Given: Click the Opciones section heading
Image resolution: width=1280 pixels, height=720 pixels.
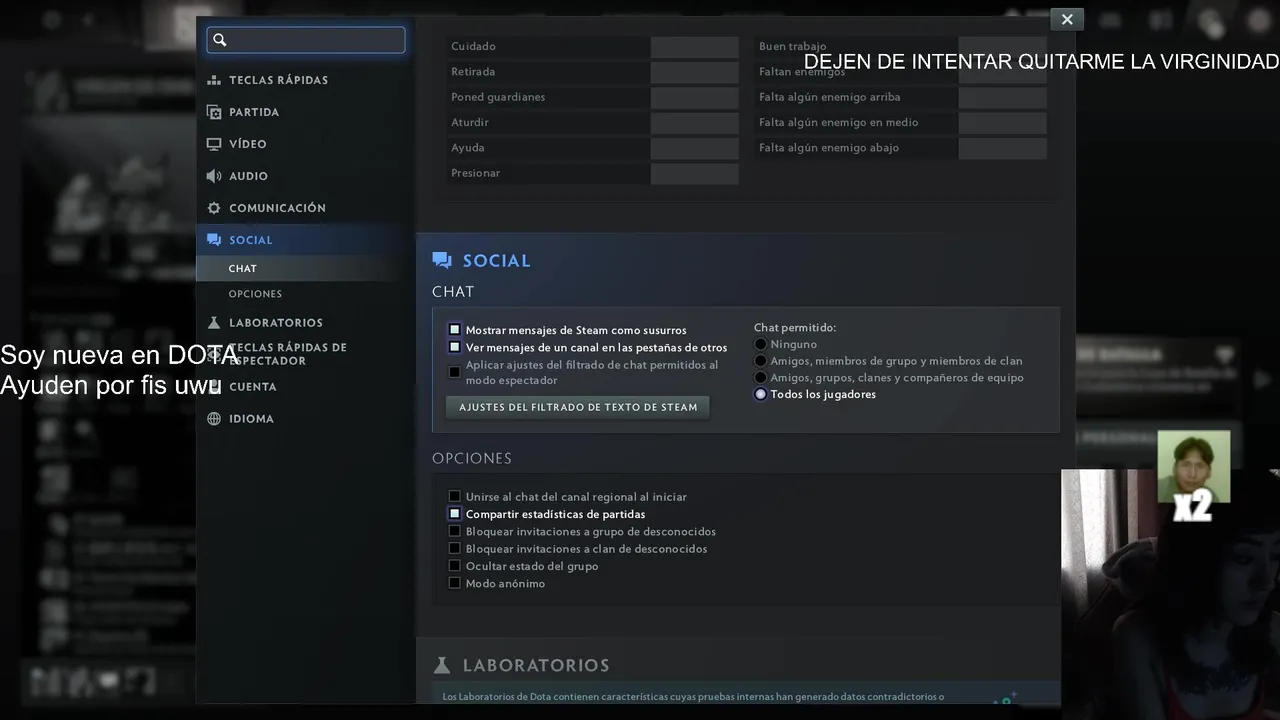Looking at the screenshot, I should point(472,458).
